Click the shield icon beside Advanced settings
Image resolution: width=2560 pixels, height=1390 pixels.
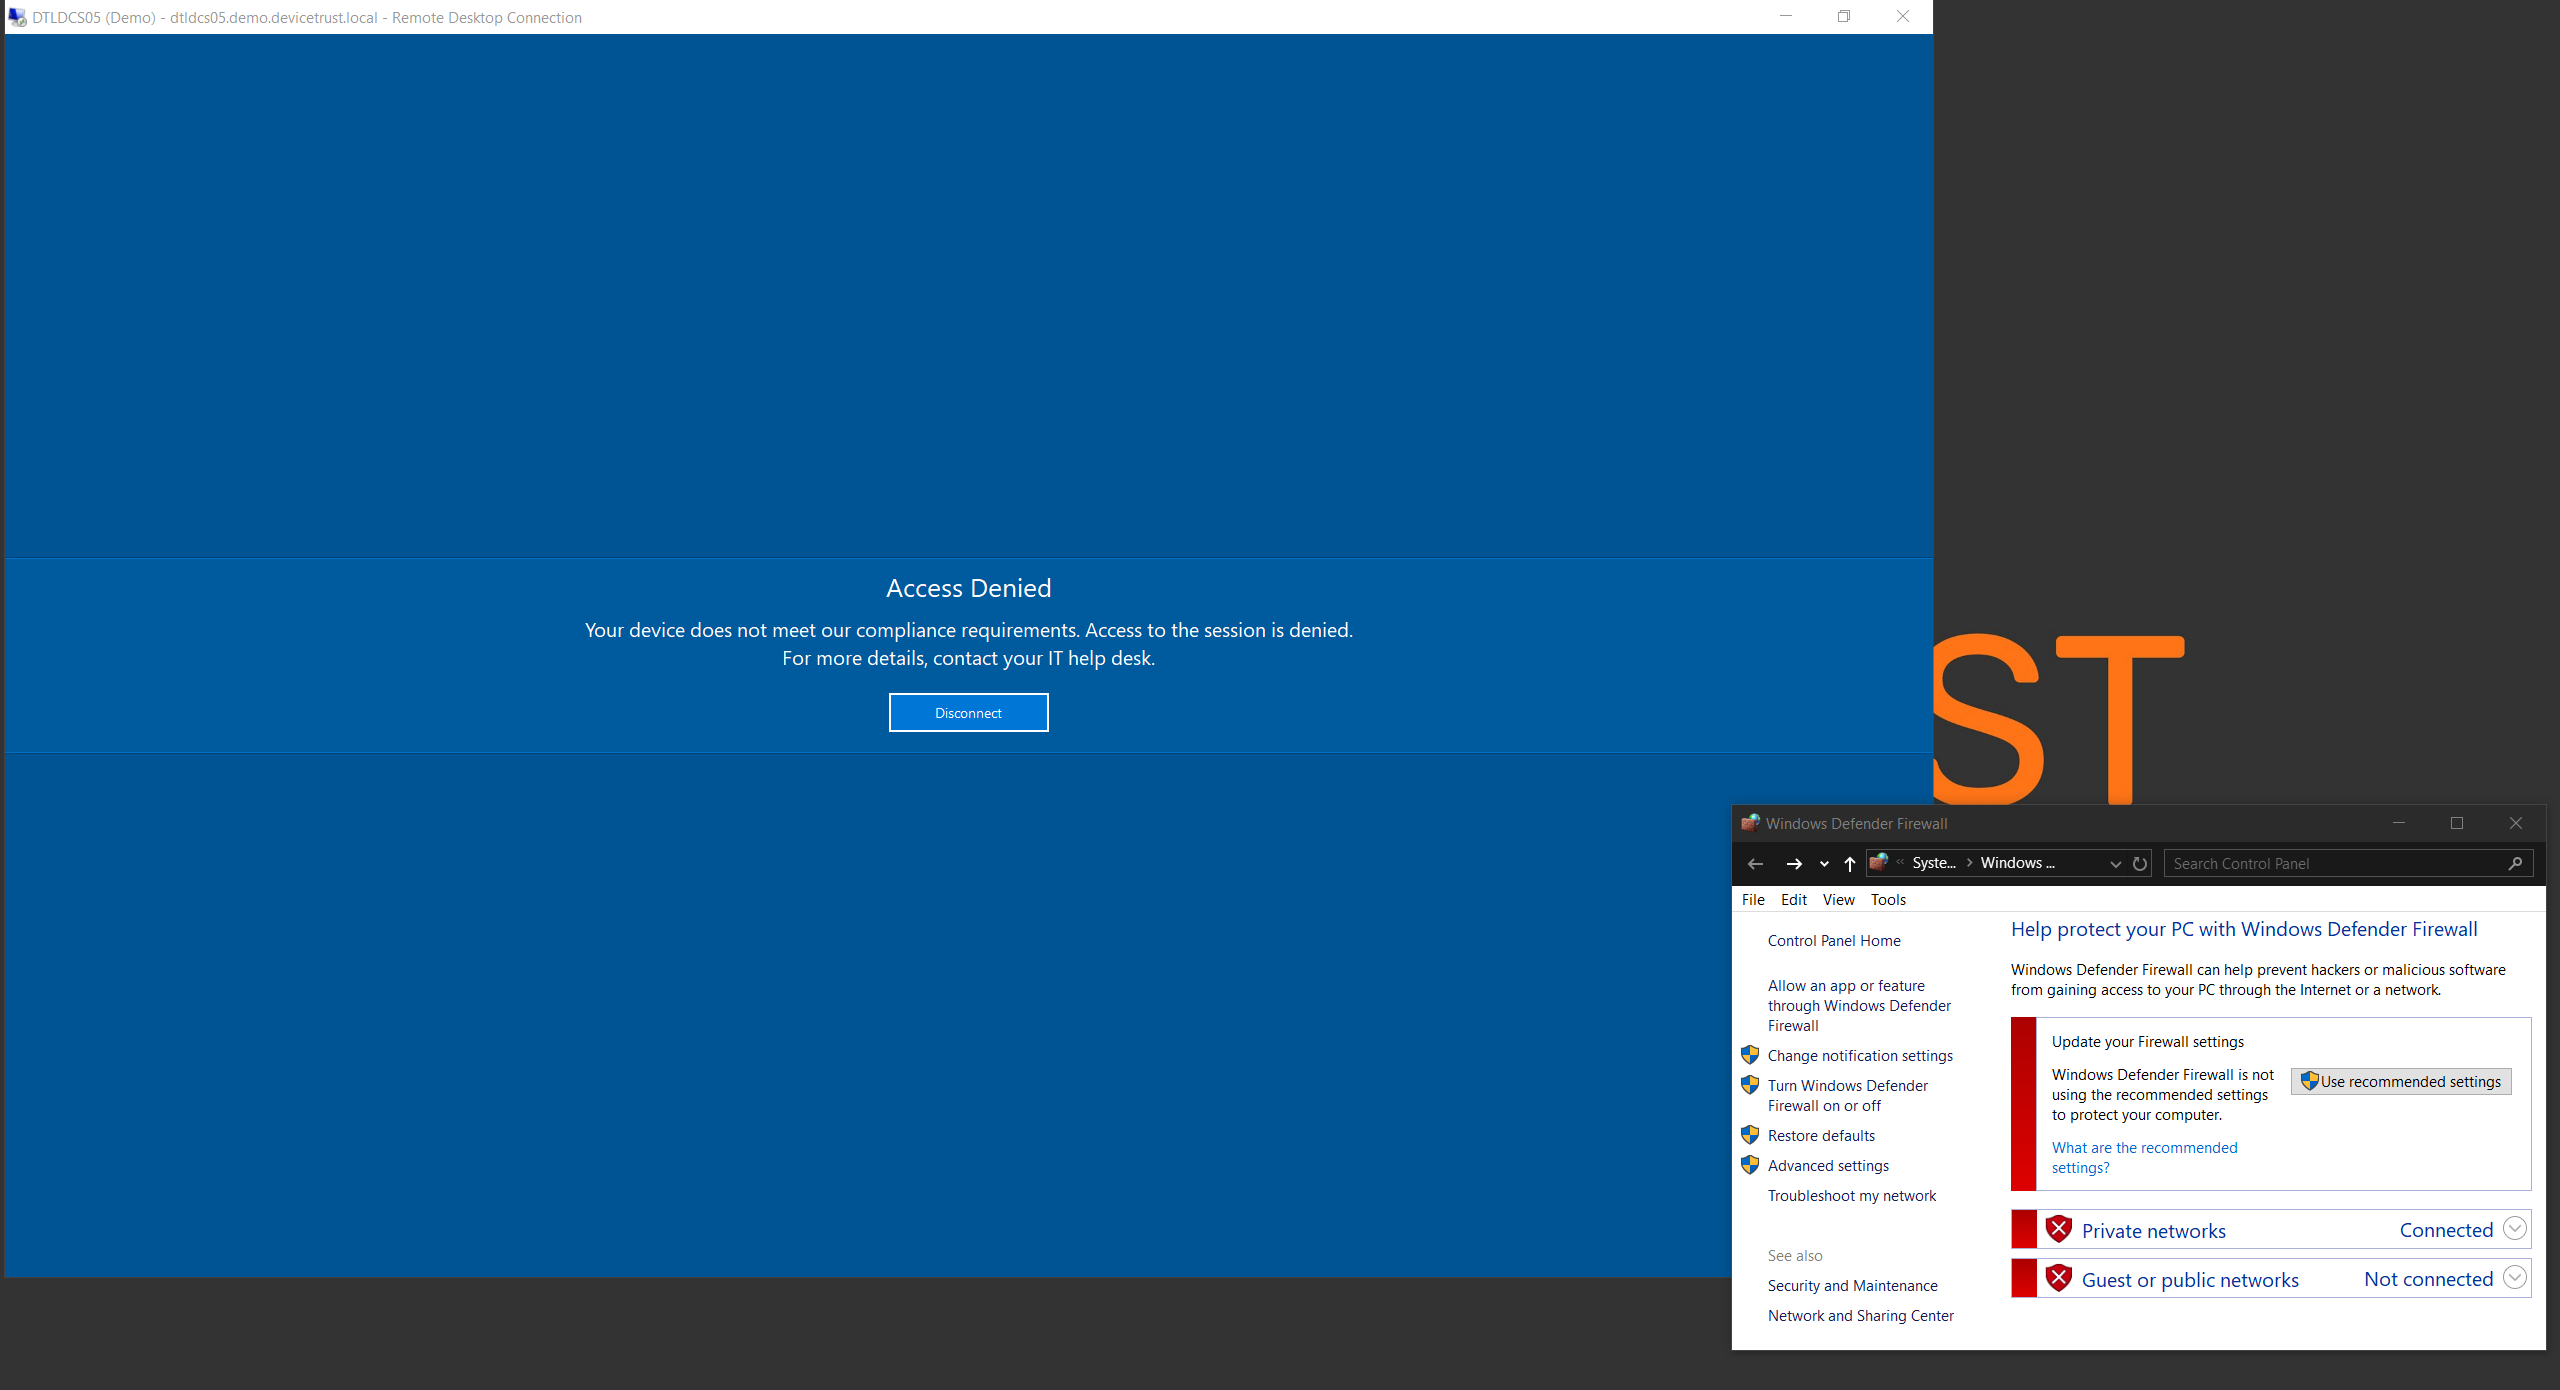[1750, 1165]
